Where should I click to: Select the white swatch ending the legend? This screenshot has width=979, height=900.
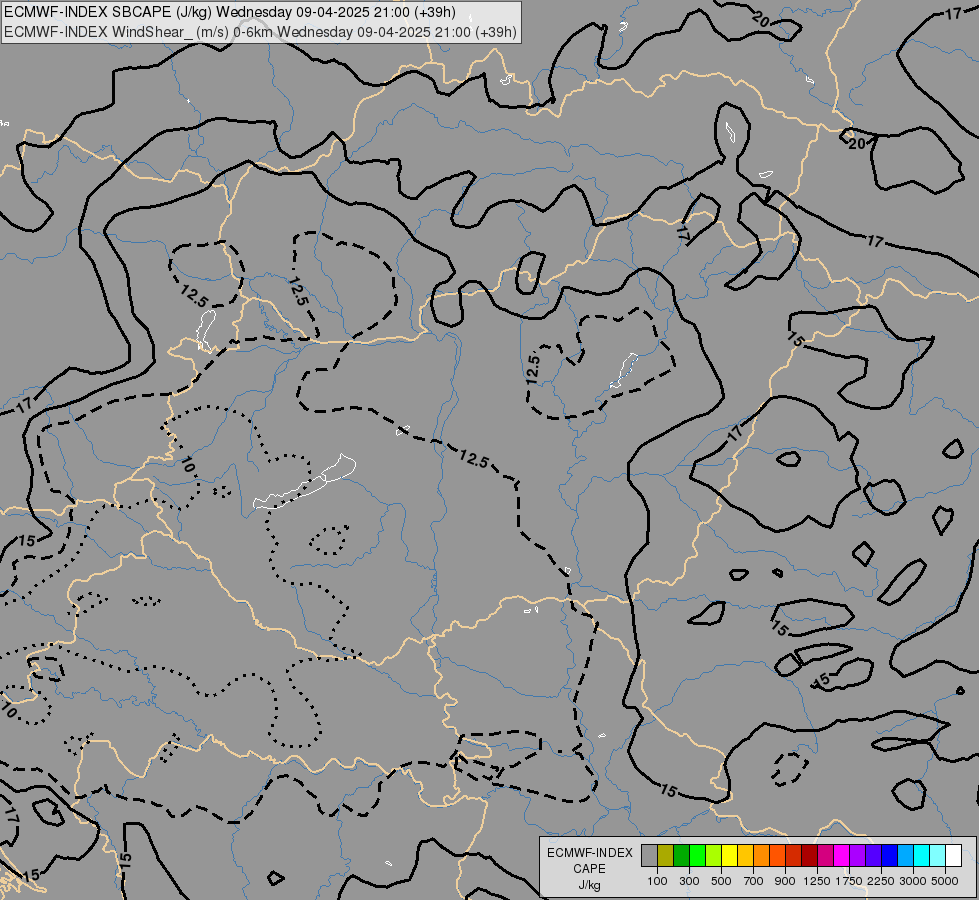coord(953,855)
